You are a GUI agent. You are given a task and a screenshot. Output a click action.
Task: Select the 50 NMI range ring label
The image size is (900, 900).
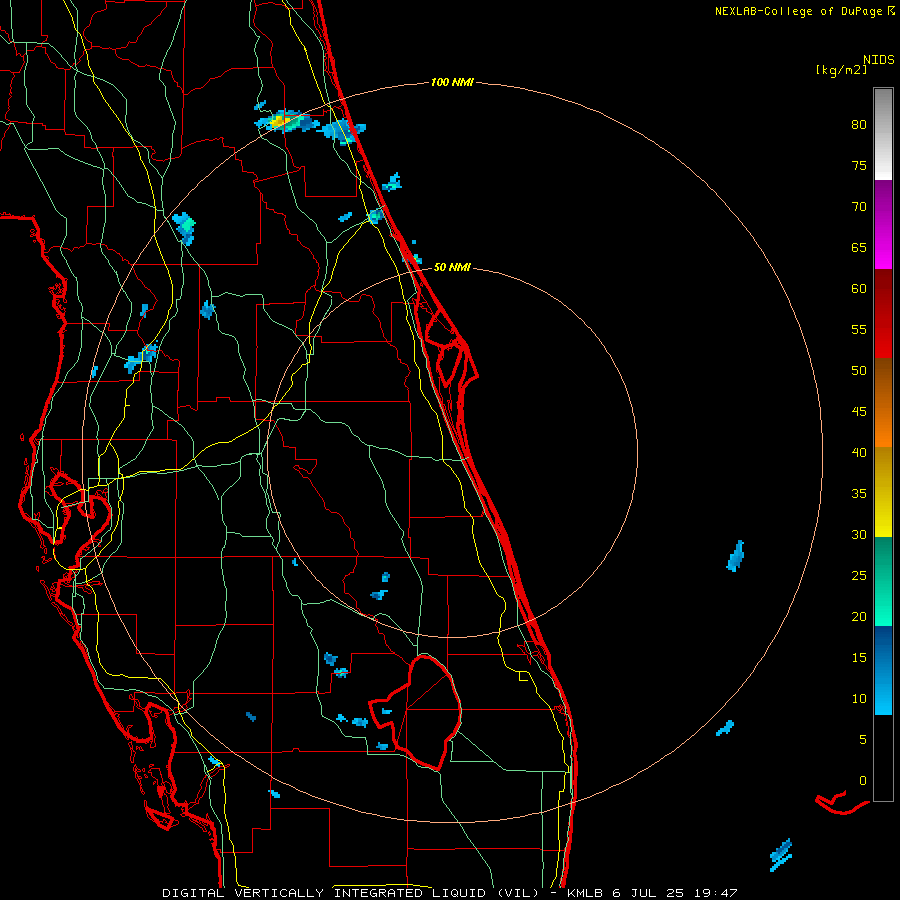coord(452,267)
